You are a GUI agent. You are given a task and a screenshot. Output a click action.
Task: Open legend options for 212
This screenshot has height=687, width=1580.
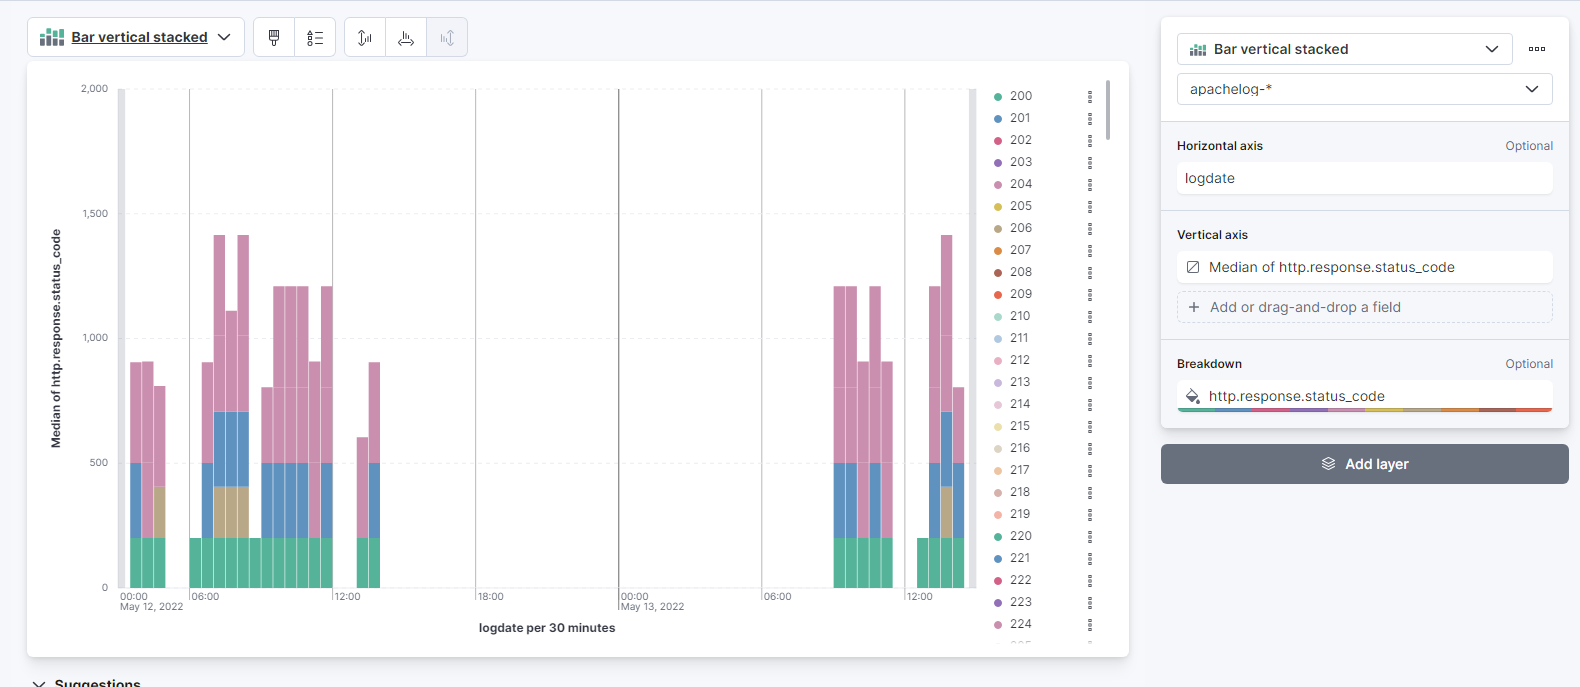coord(1090,361)
